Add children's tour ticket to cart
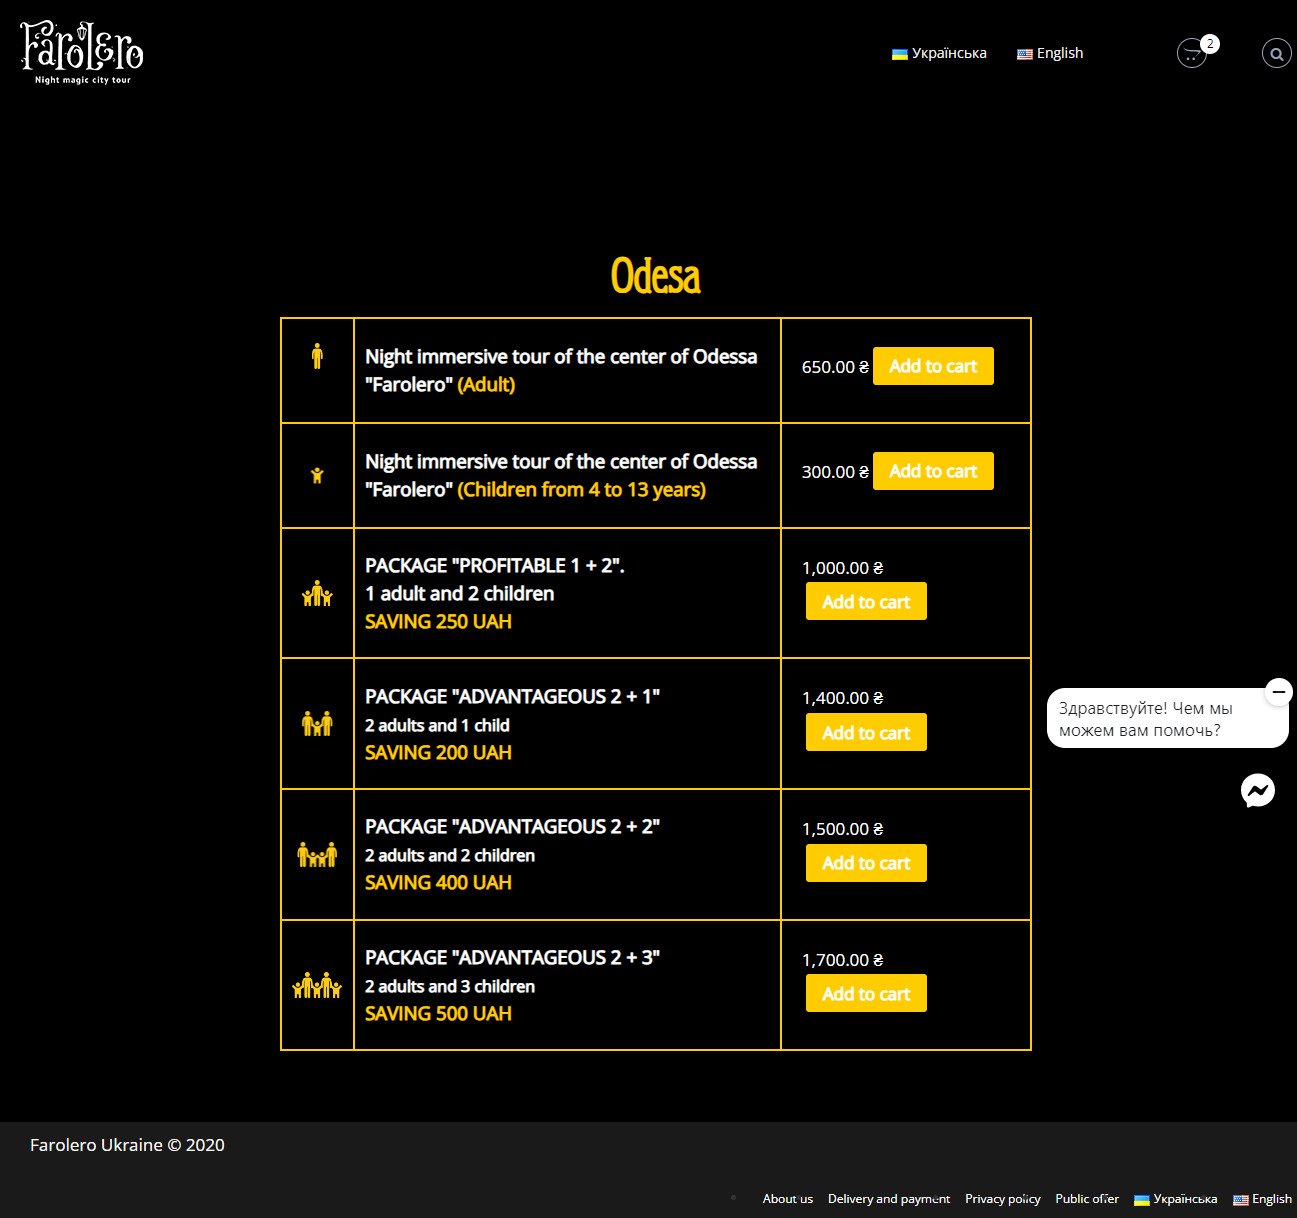Image resolution: width=1297 pixels, height=1218 pixels. point(932,471)
